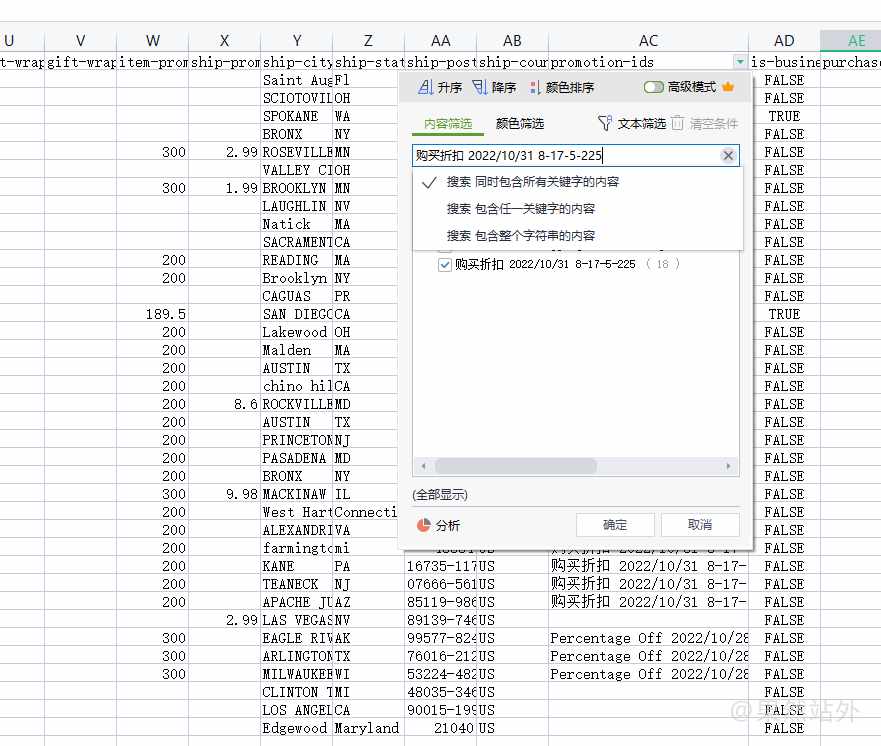Clear the filter search box text
Image resolution: width=881 pixels, height=746 pixels.
click(728, 156)
